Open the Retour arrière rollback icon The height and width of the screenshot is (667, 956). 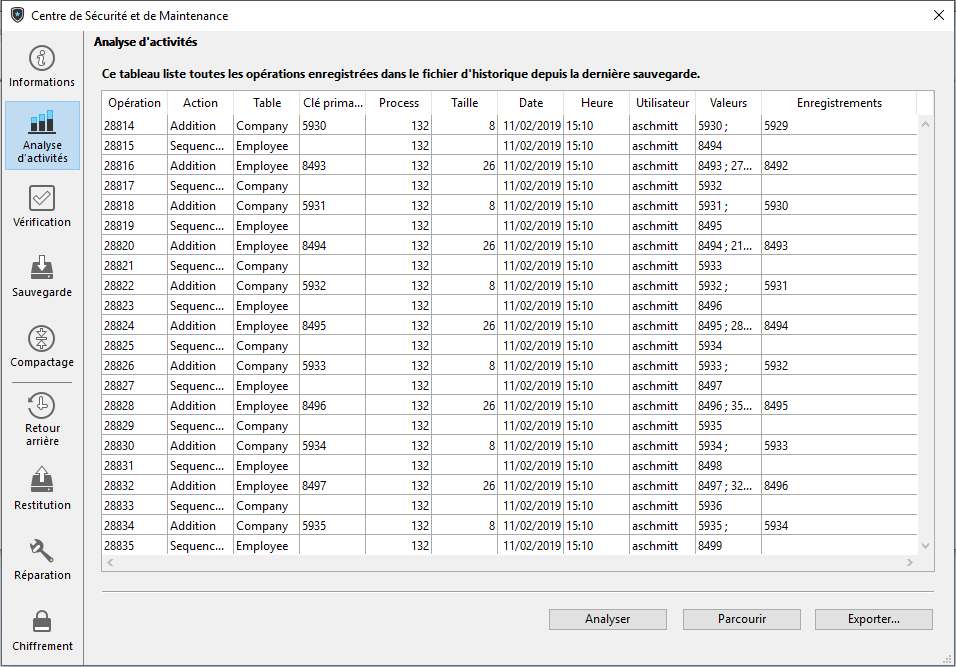(x=42, y=406)
